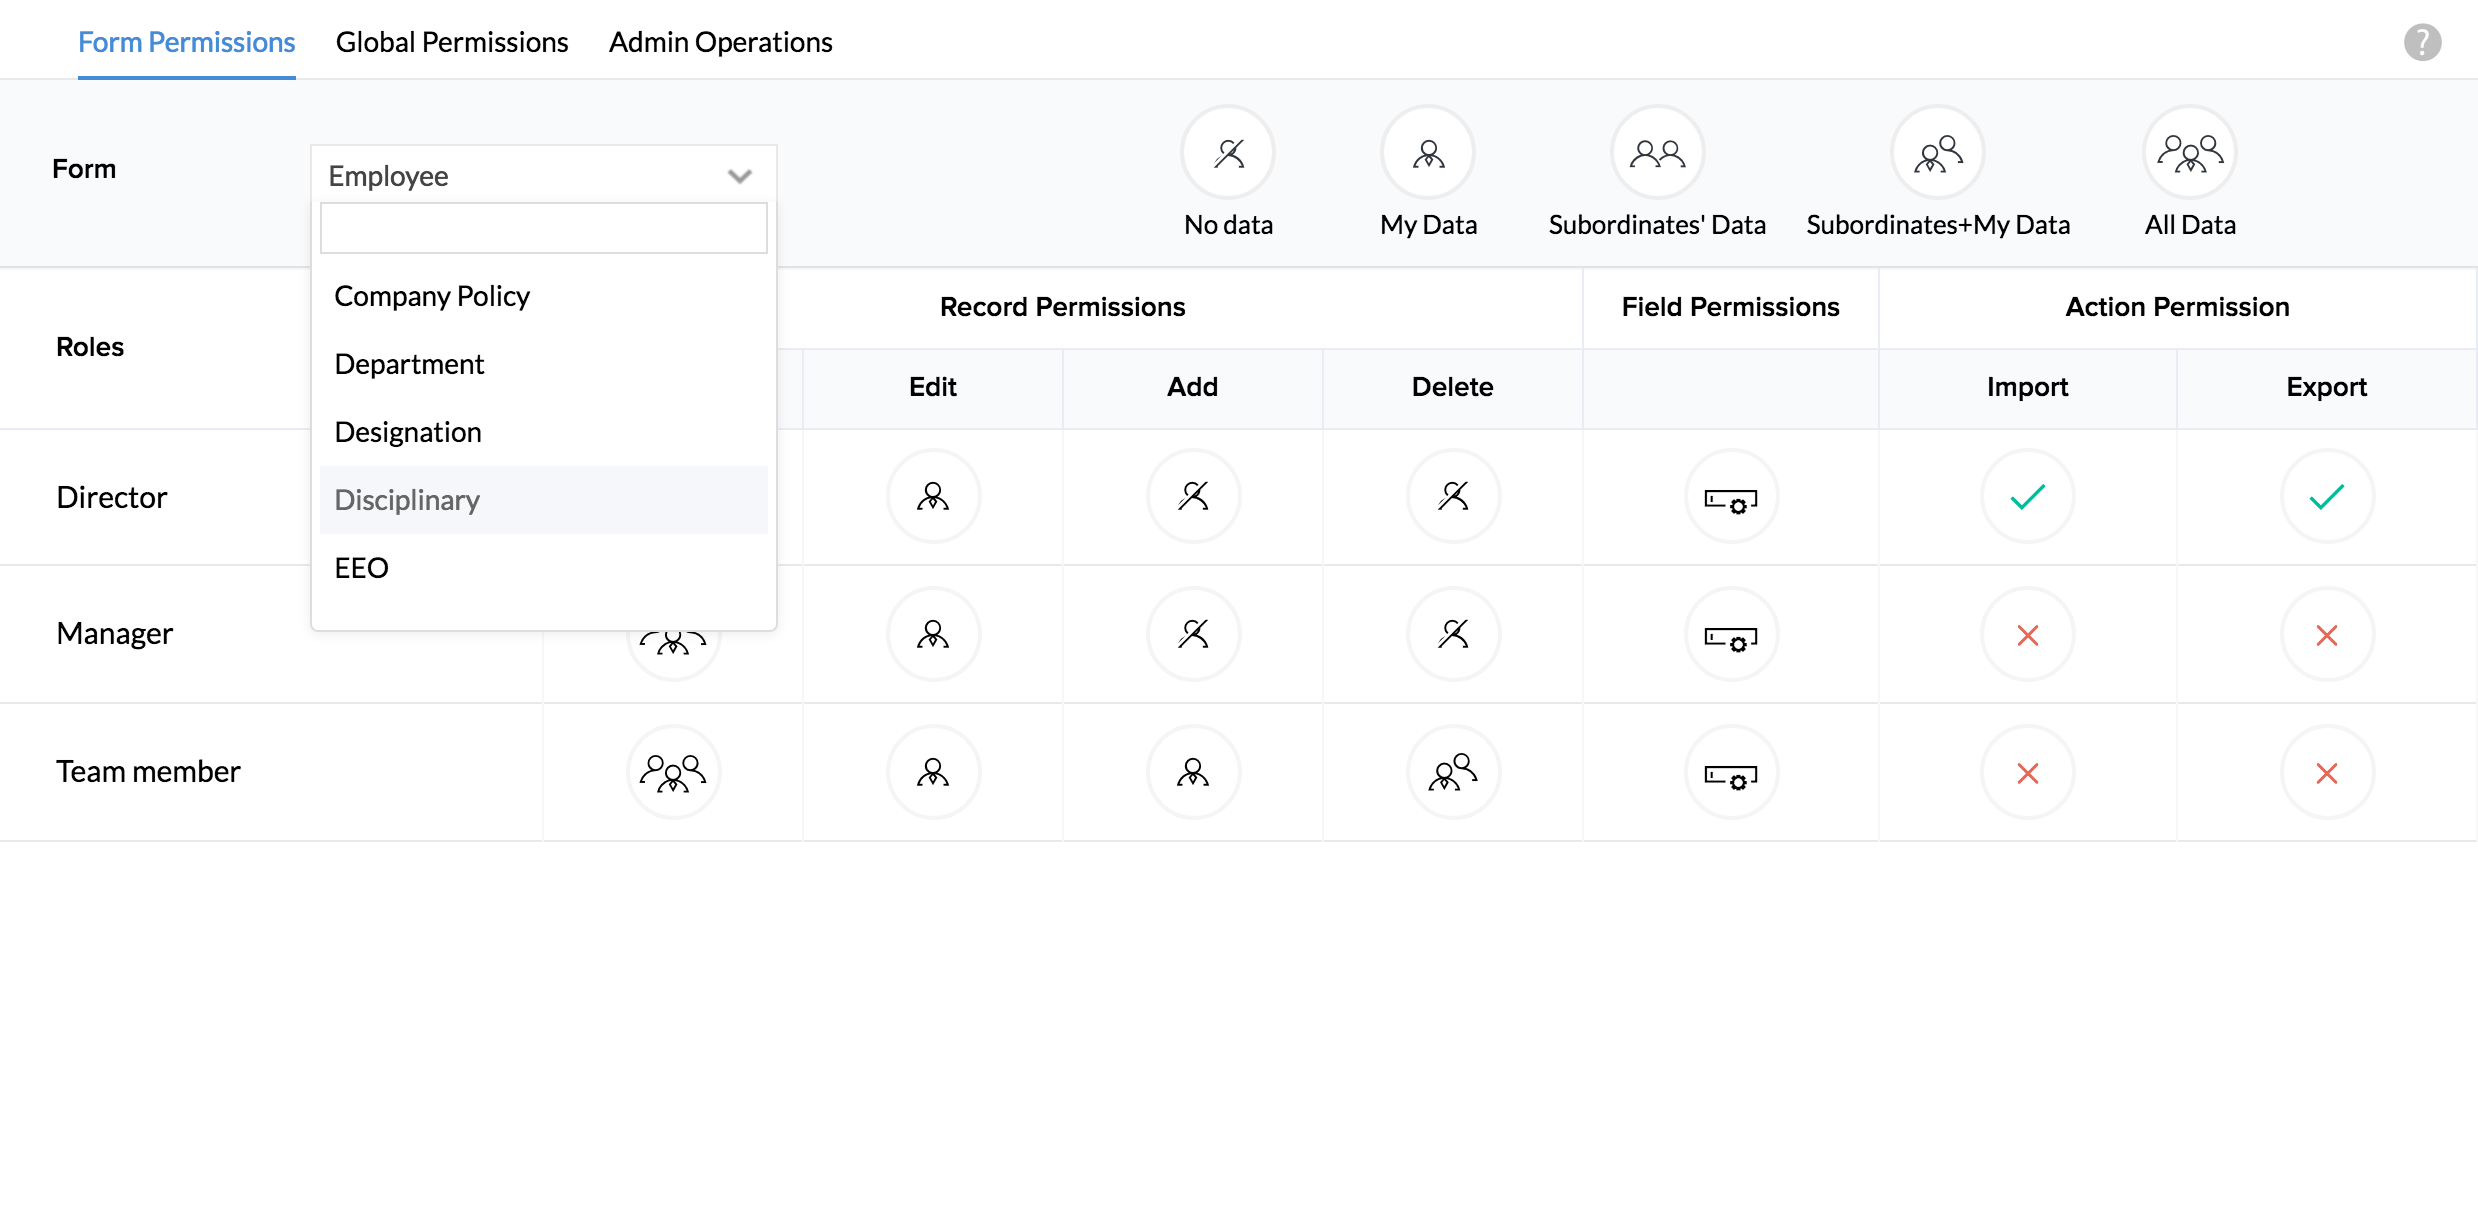2478x1230 pixels.
Task: Toggle Director's Import permission checkmark
Action: (2027, 497)
